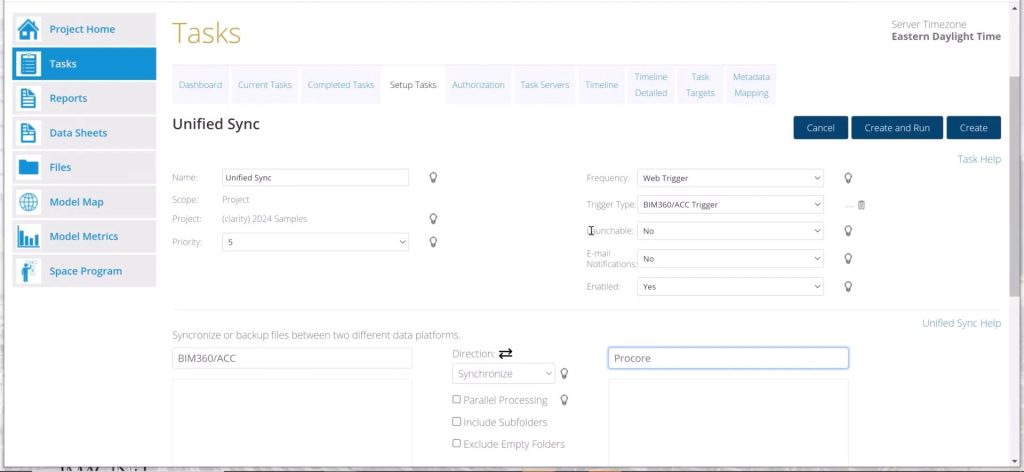Click the lightbulb beside E-mail Notifications
The width and height of the screenshot is (1024, 472).
[x=848, y=259]
